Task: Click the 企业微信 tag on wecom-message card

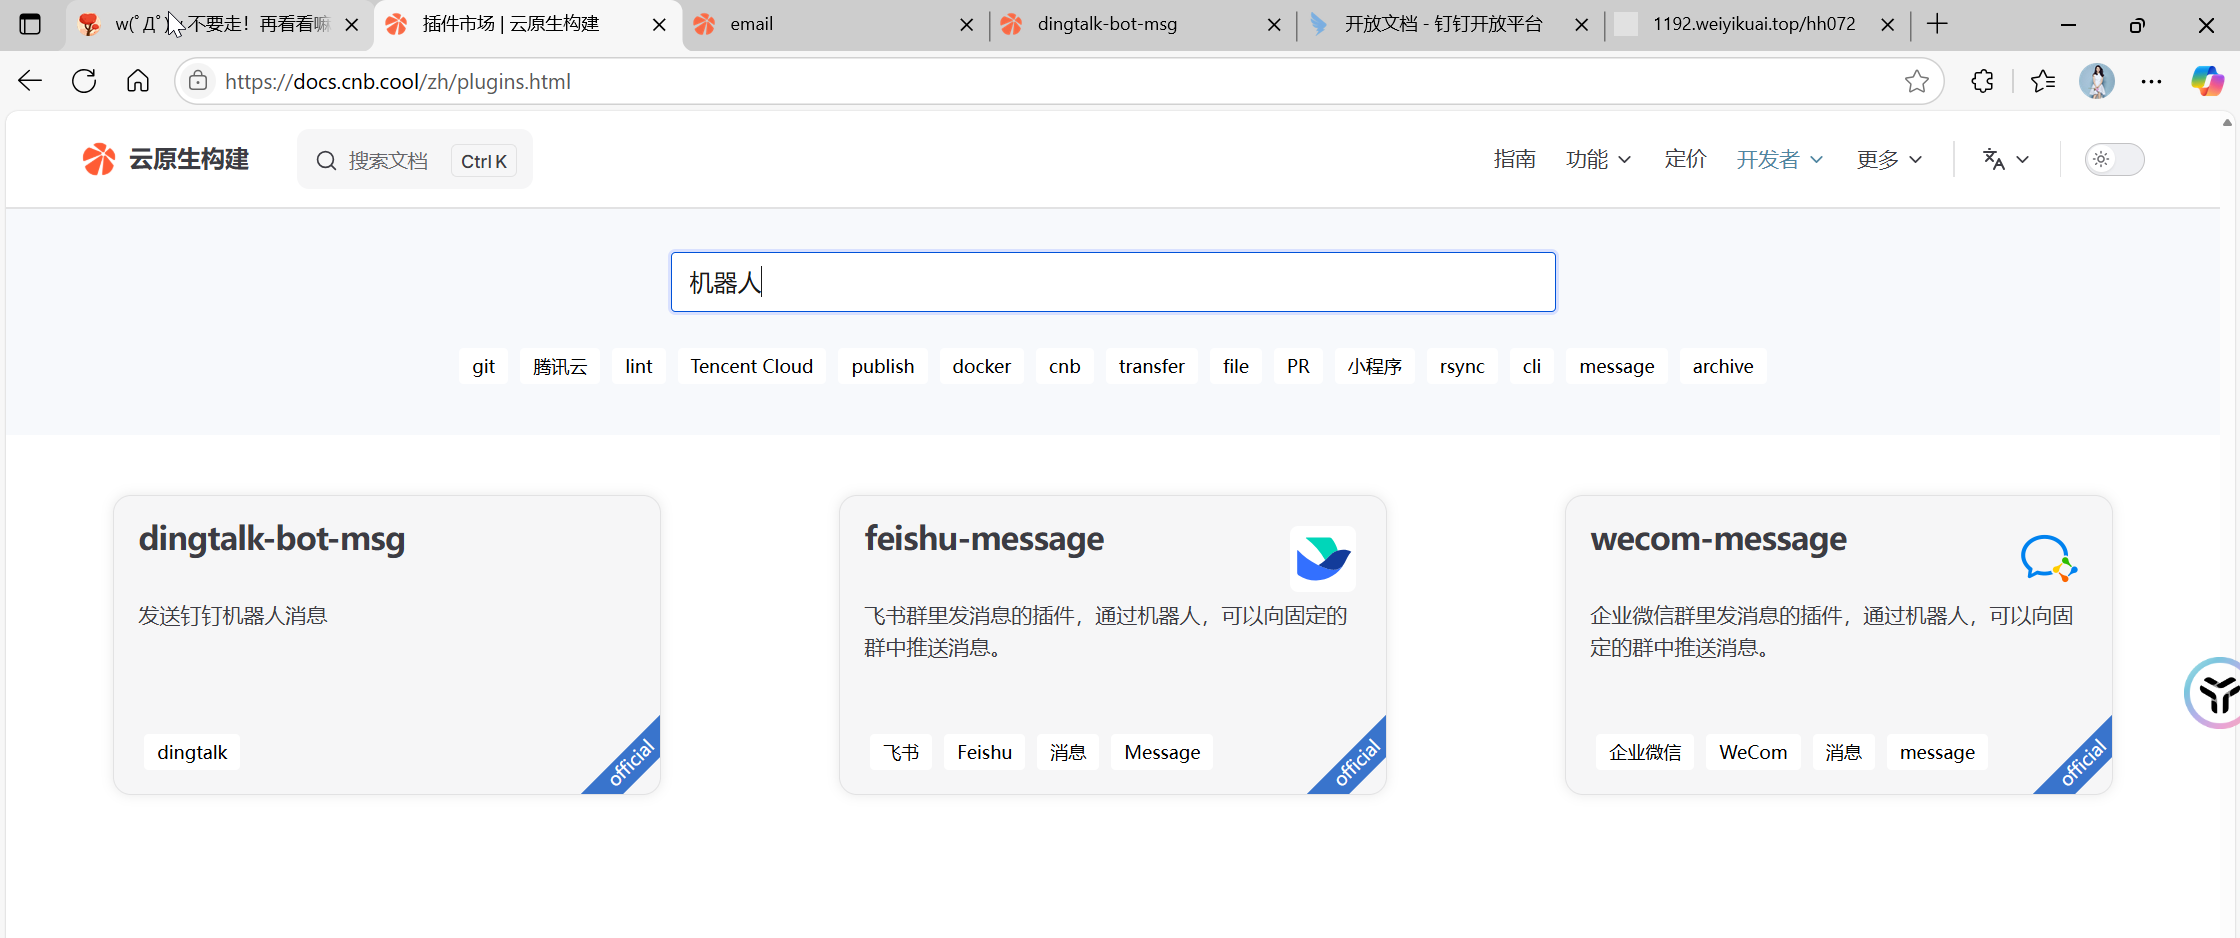Action: click(1645, 752)
